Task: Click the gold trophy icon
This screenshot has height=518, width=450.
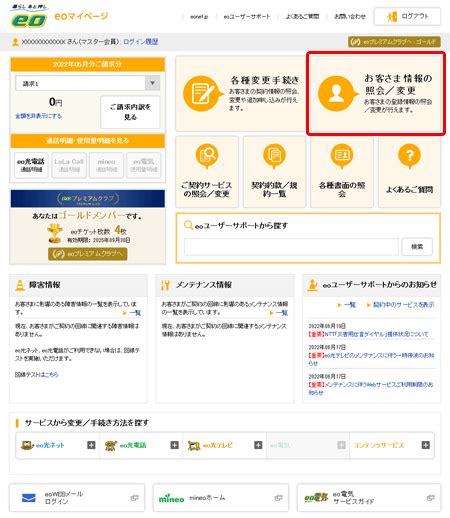Action: point(54,234)
